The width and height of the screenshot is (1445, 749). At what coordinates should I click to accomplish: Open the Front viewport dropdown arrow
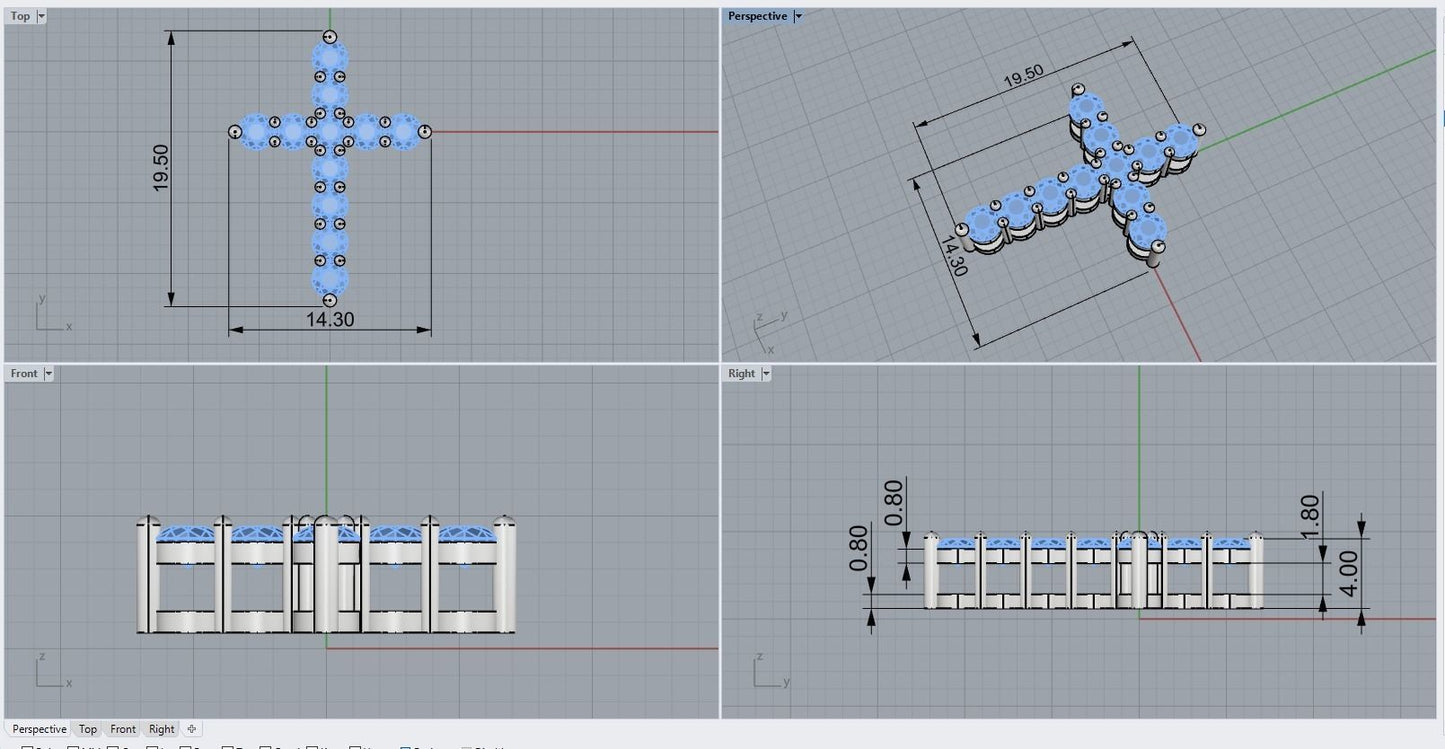pyautogui.click(x=48, y=374)
